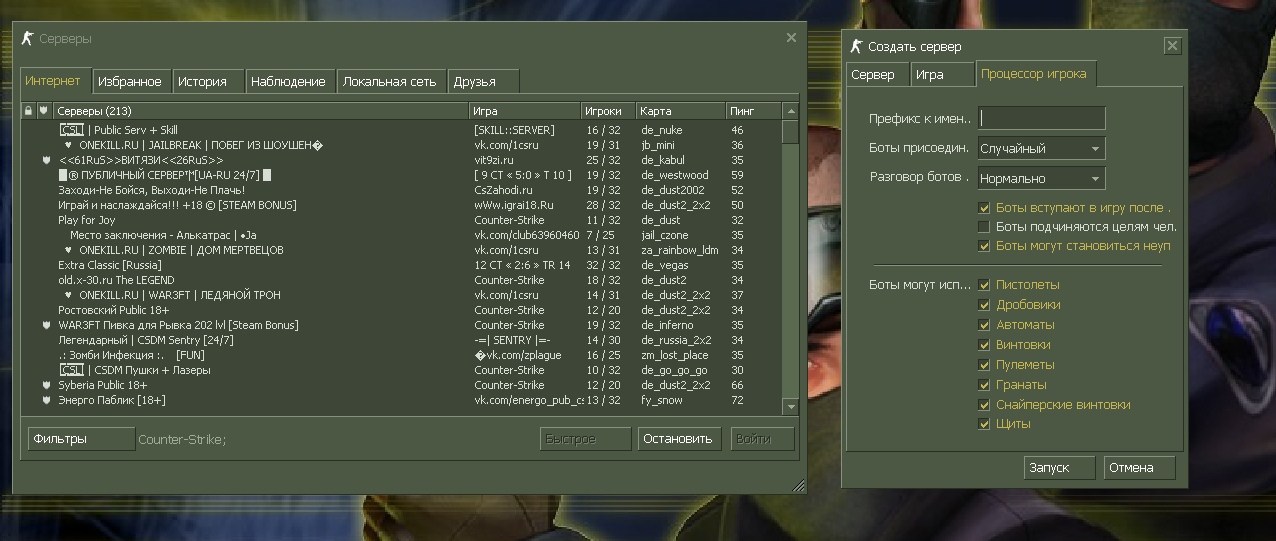Open the 'Разговор ботов' Нормально dropdown
This screenshot has width=1276, height=541.
click(1041, 178)
